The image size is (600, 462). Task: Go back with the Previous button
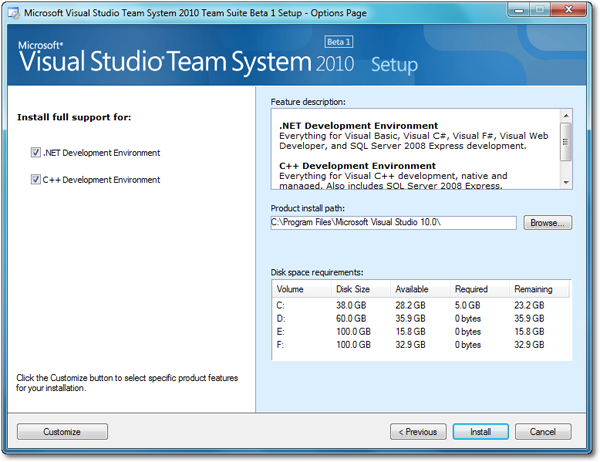pos(418,432)
